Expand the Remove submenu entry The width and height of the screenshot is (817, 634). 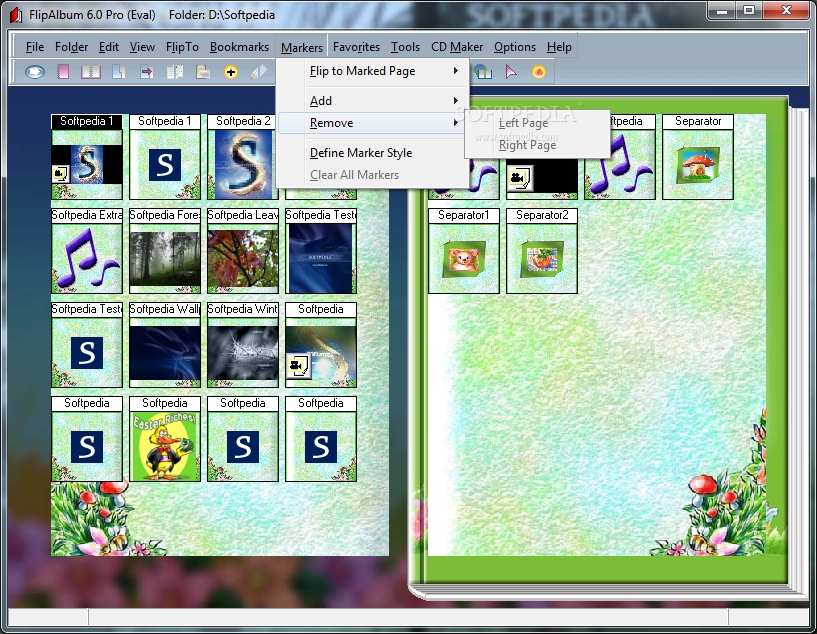373,123
